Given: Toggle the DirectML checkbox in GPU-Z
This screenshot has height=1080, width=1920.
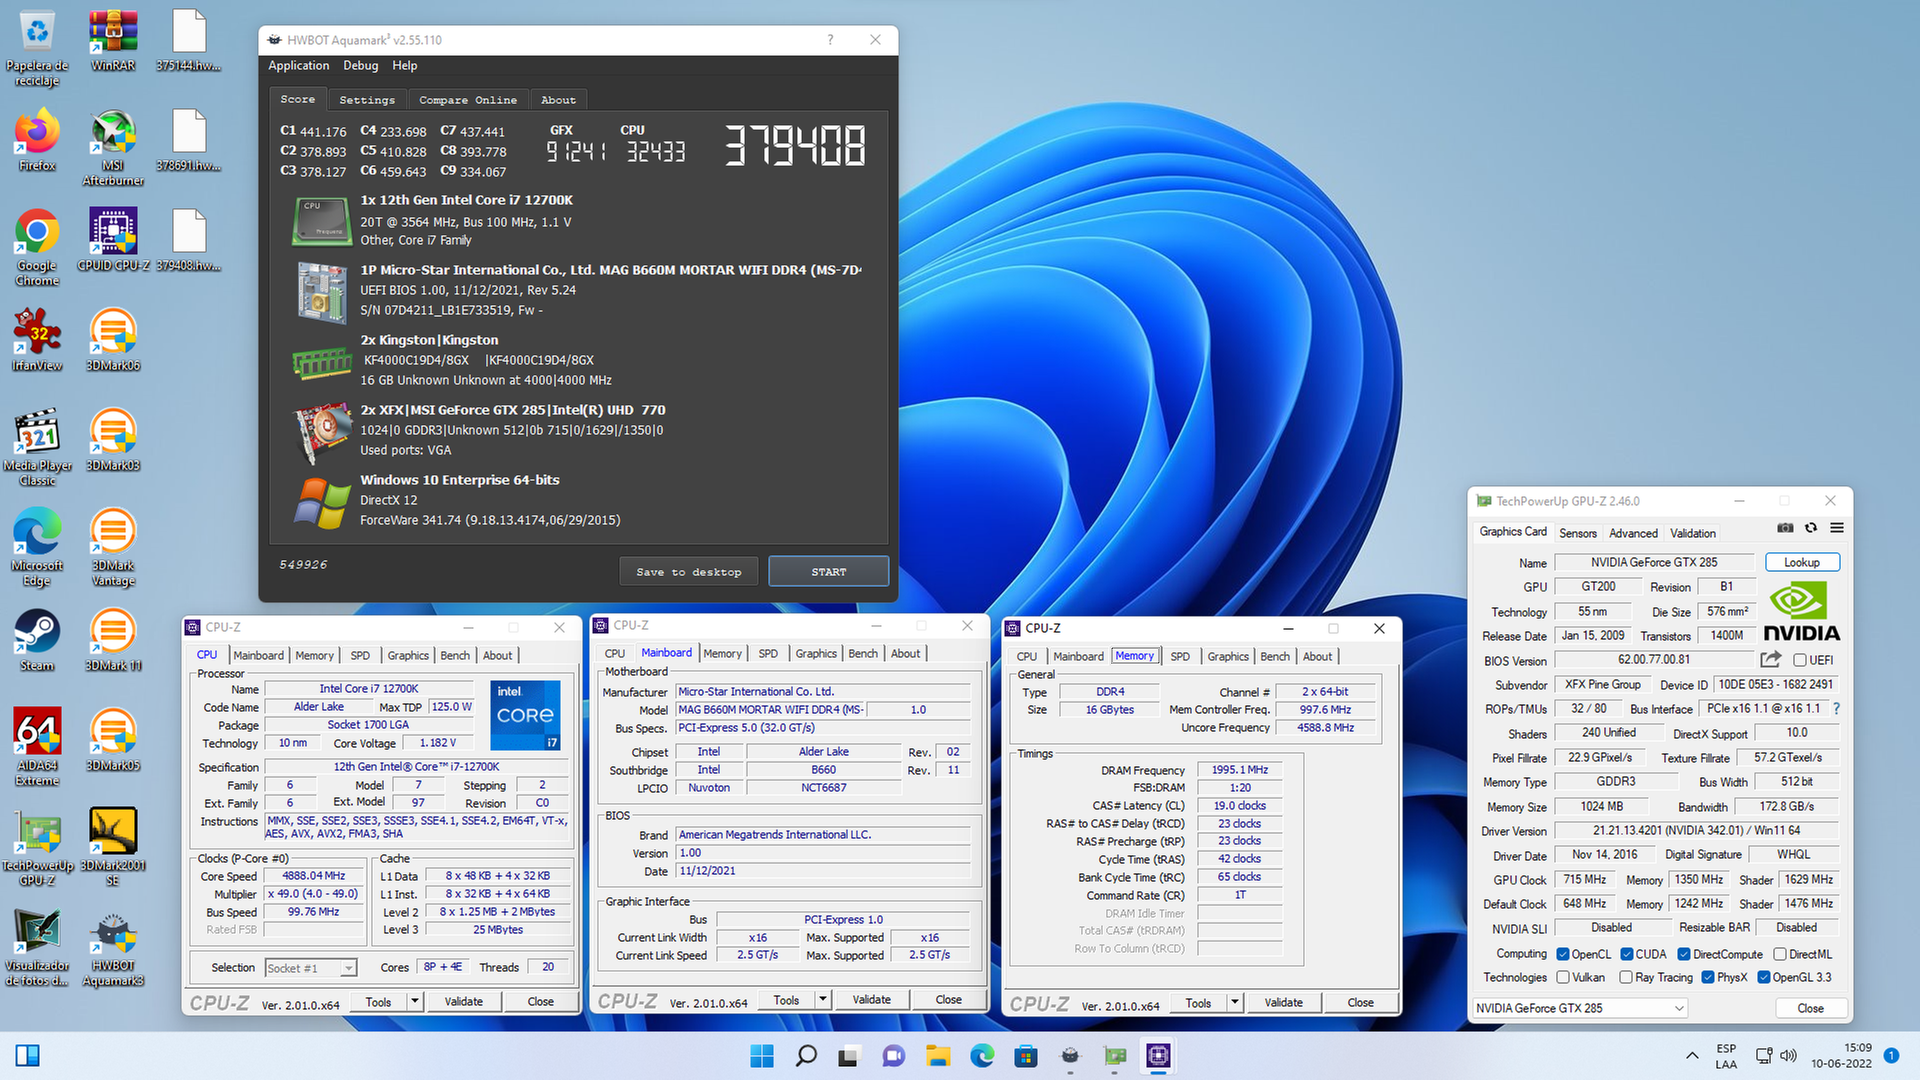Looking at the screenshot, I should point(1780,954).
